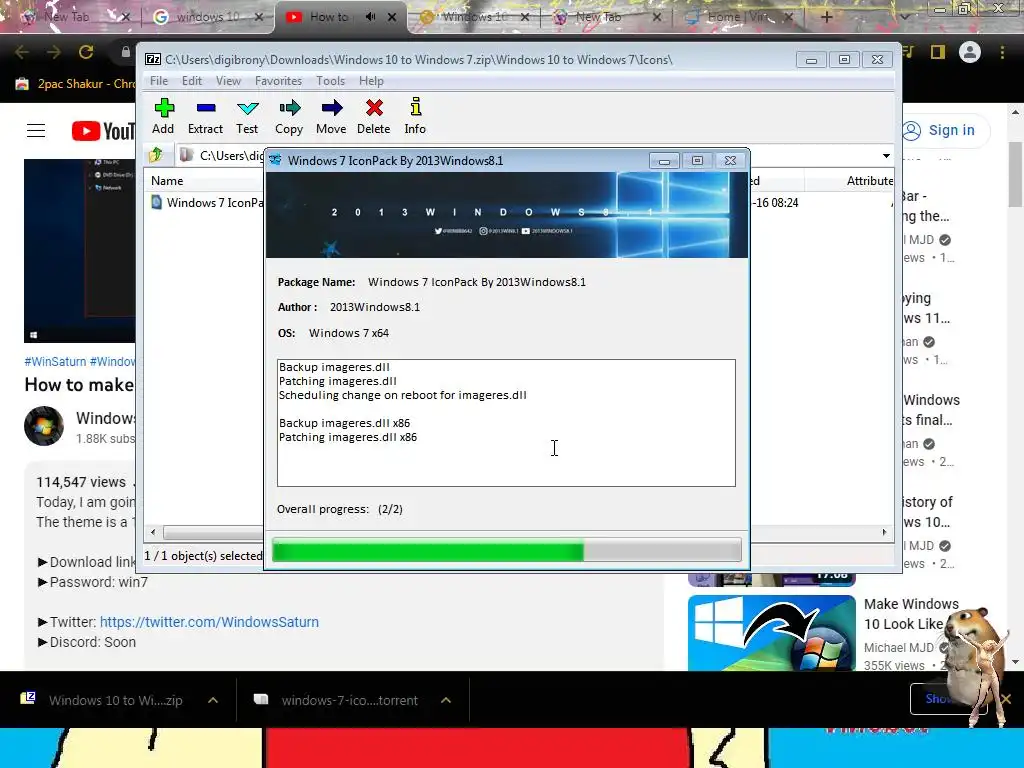The image size is (1024, 768).
Task: Open 'Make Windows 10 Look Like' video title
Action: coord(912,614)
